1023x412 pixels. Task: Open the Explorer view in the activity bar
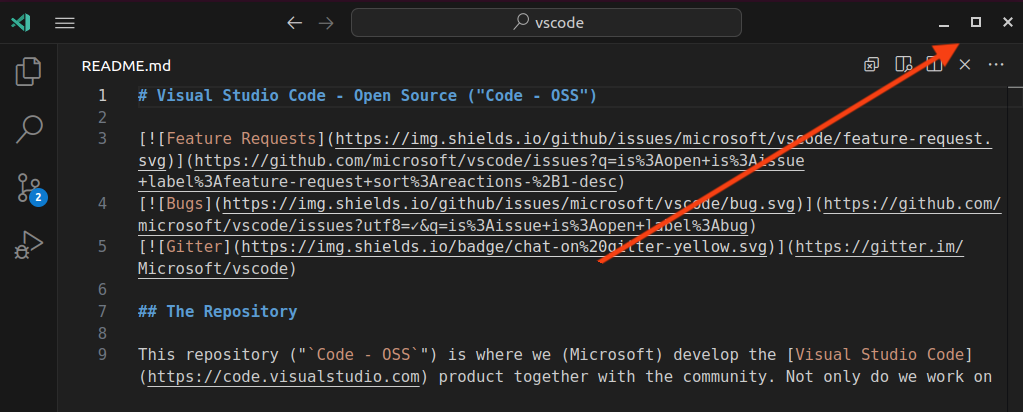click(x=29, y=71)
